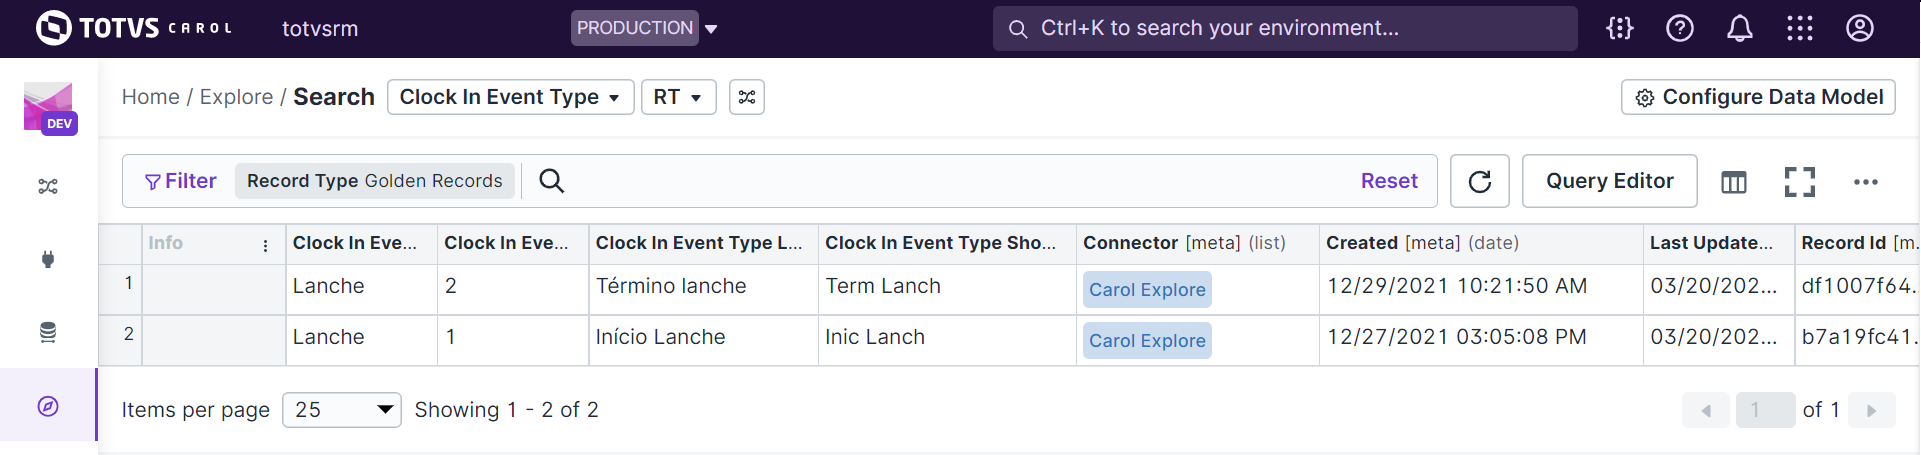Expand the Clock In Event Type dropdown
The image size is (1921, 455).
click(510, 97)
